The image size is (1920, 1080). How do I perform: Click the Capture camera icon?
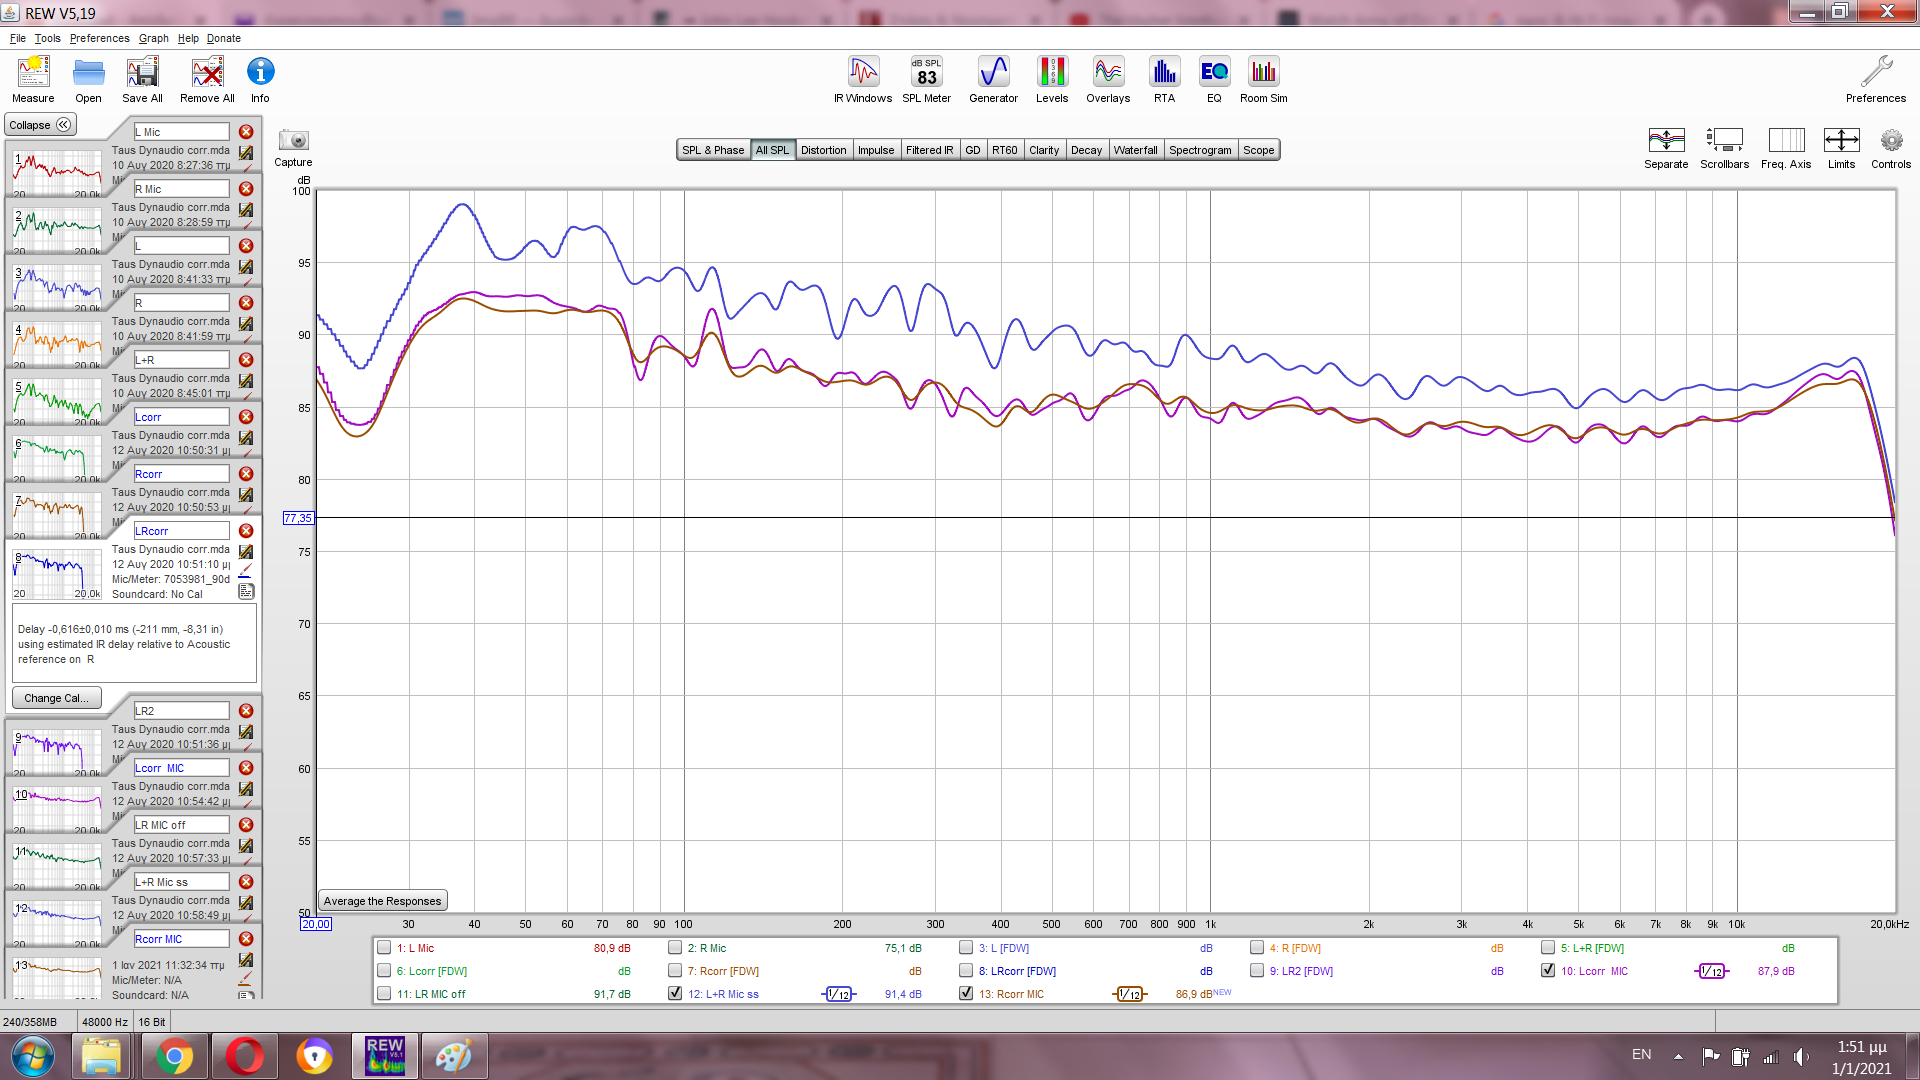click(293, 141)
